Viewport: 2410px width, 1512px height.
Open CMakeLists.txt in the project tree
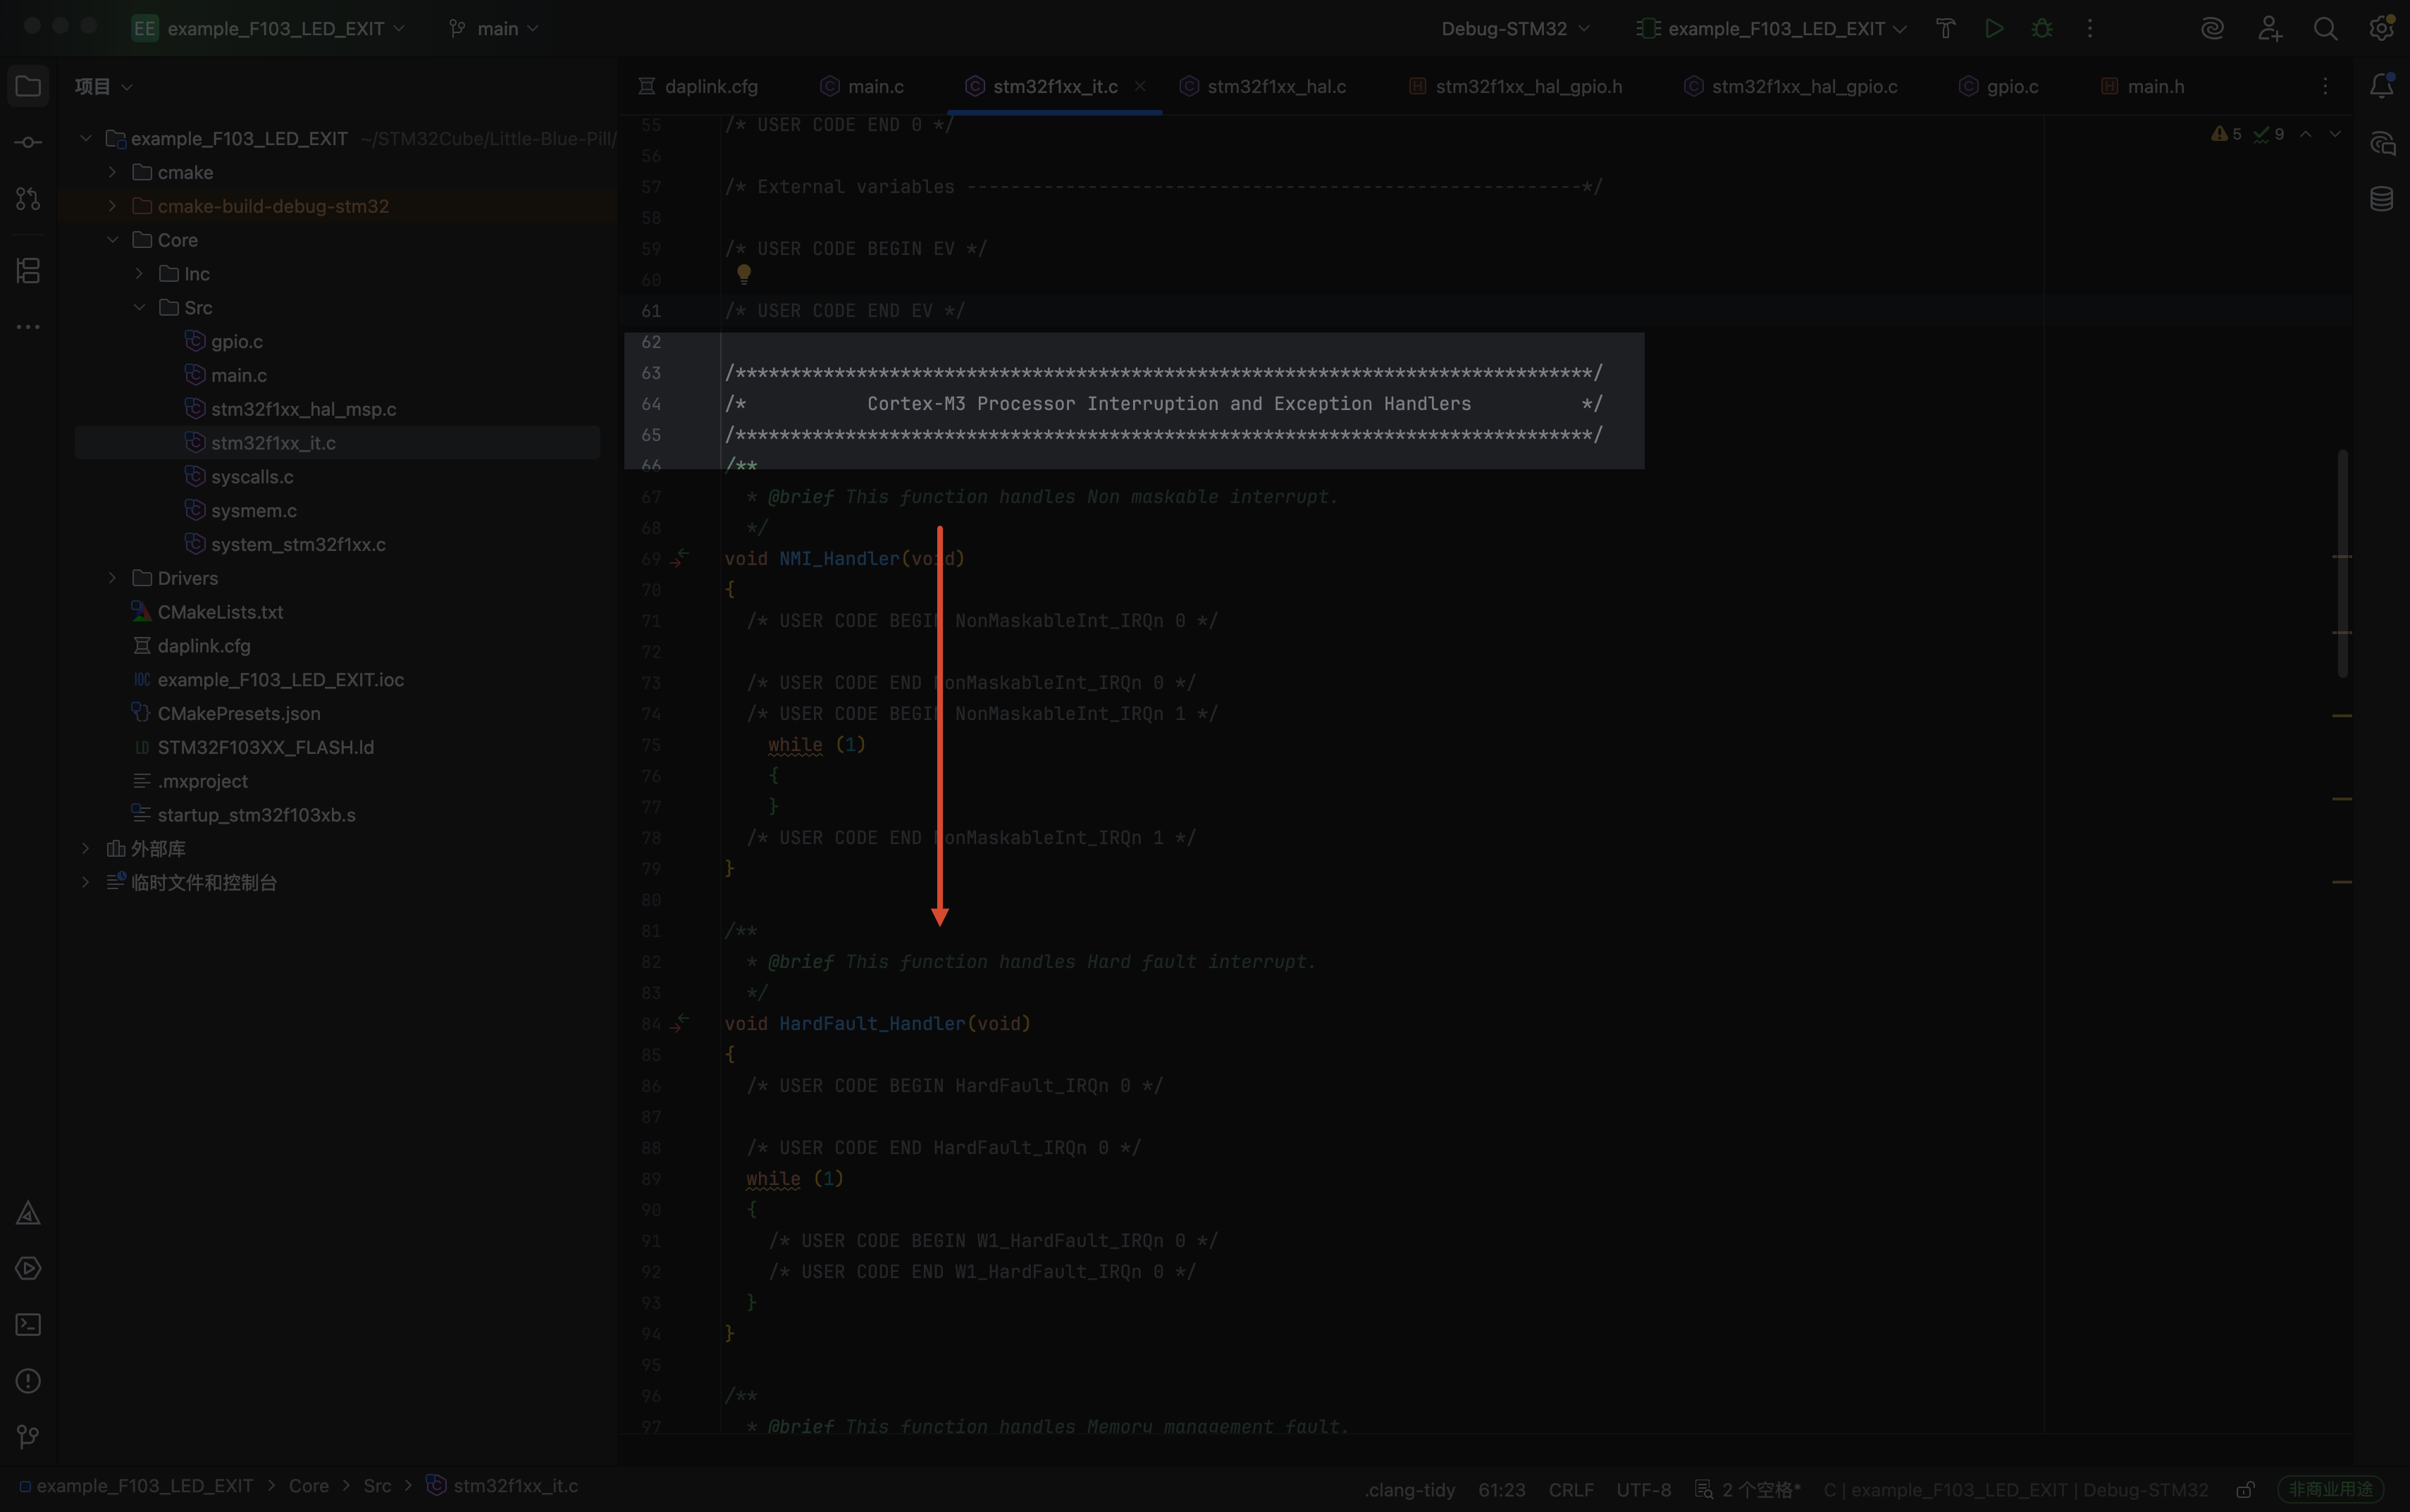click(x=220, y=612)
